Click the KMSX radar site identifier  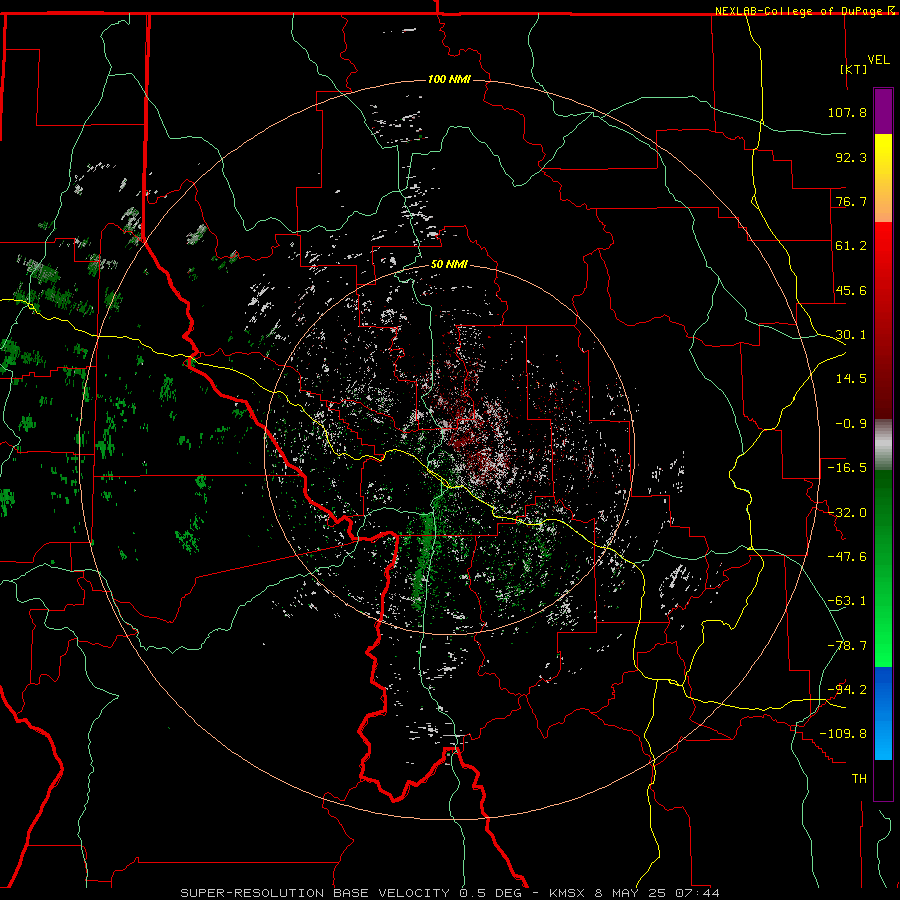(x=568, y=893)
